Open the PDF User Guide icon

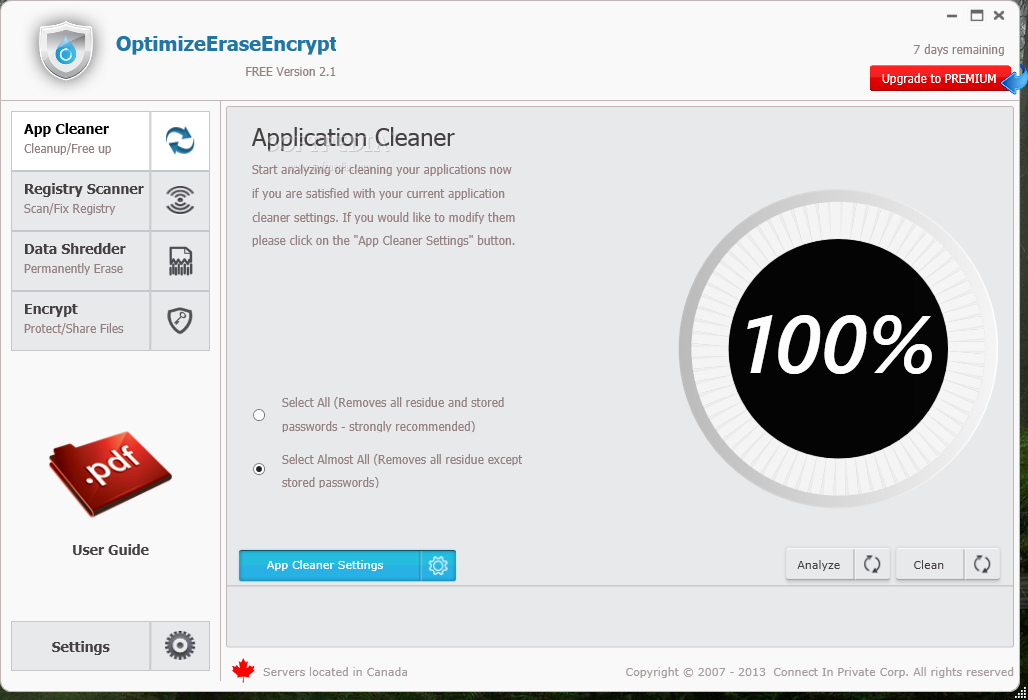109,473
